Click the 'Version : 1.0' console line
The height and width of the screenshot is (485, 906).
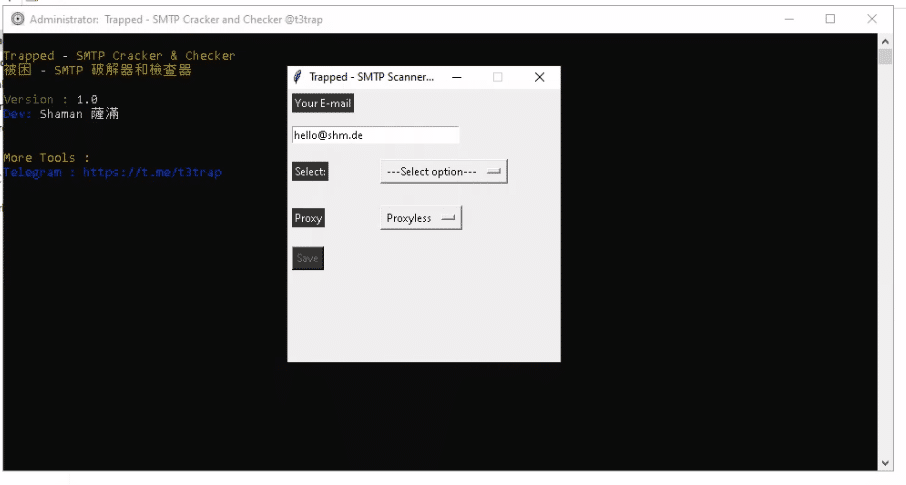pos(50,99)
